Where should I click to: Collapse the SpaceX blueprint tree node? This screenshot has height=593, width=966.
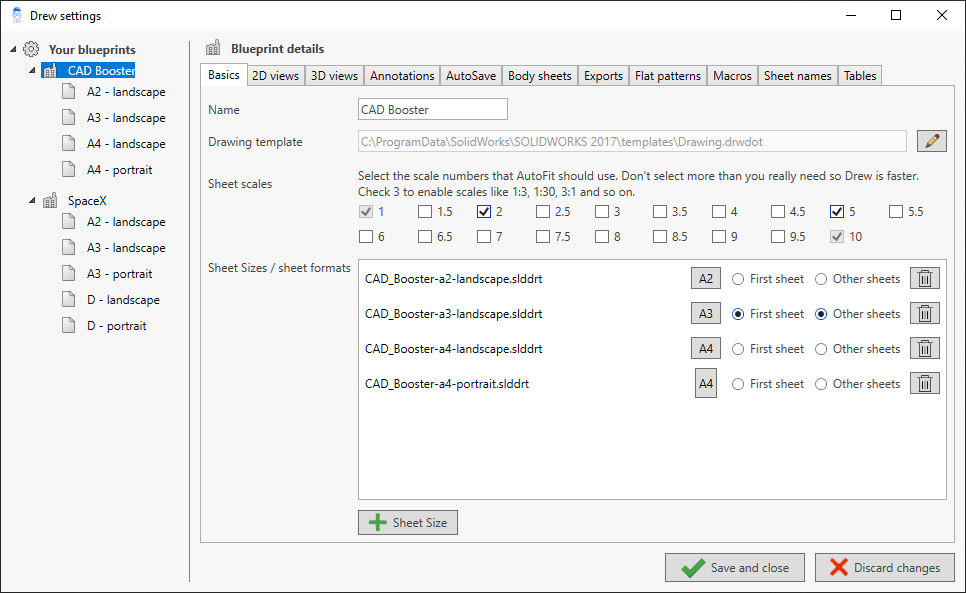[x=32, y=201]
